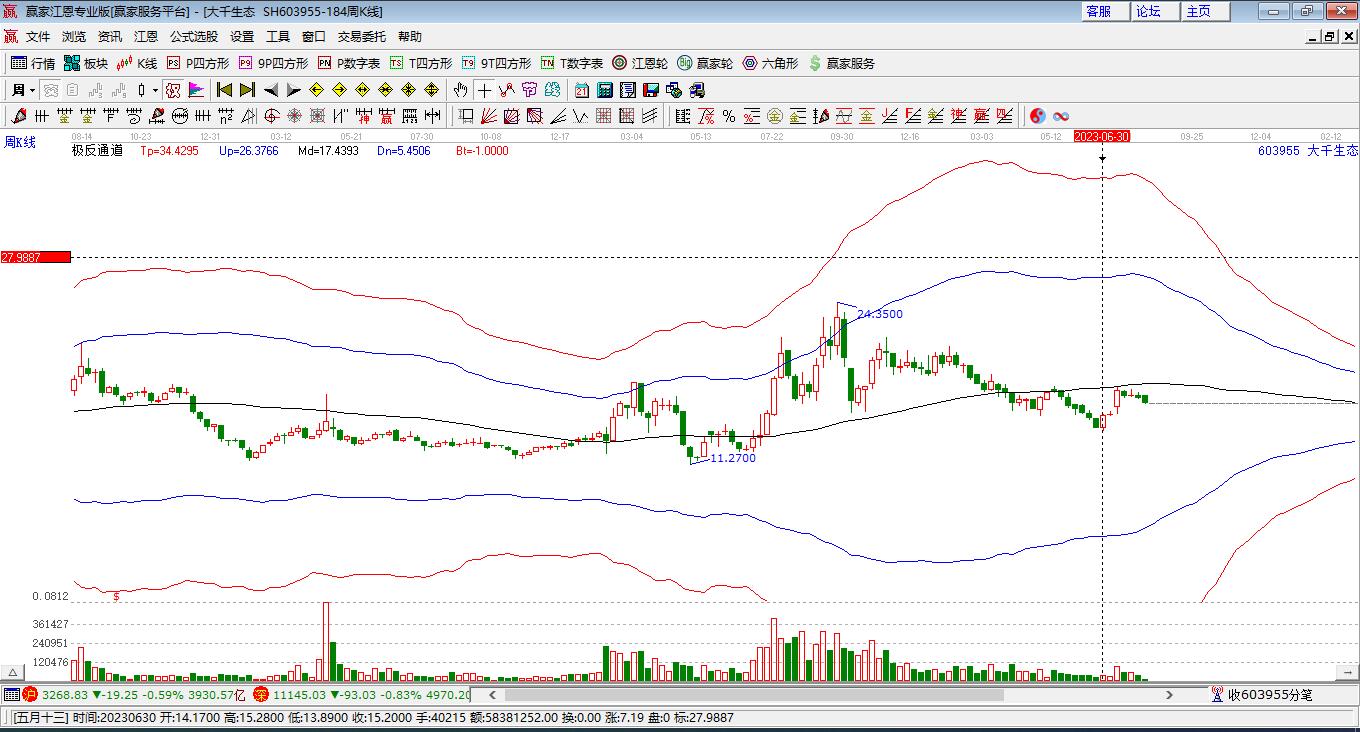Click the volume panel up-triangle button

pos(13,673)
